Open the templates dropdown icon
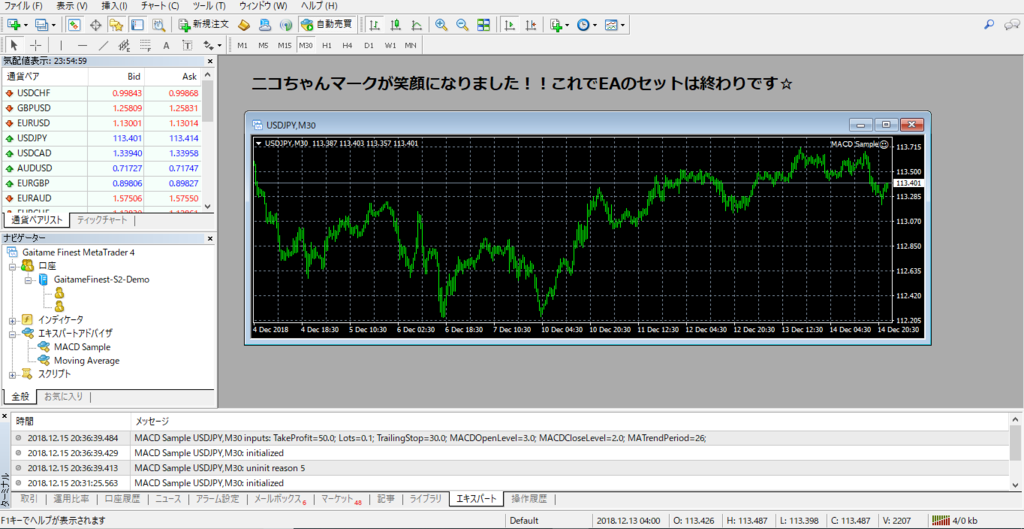 point(615,25)
